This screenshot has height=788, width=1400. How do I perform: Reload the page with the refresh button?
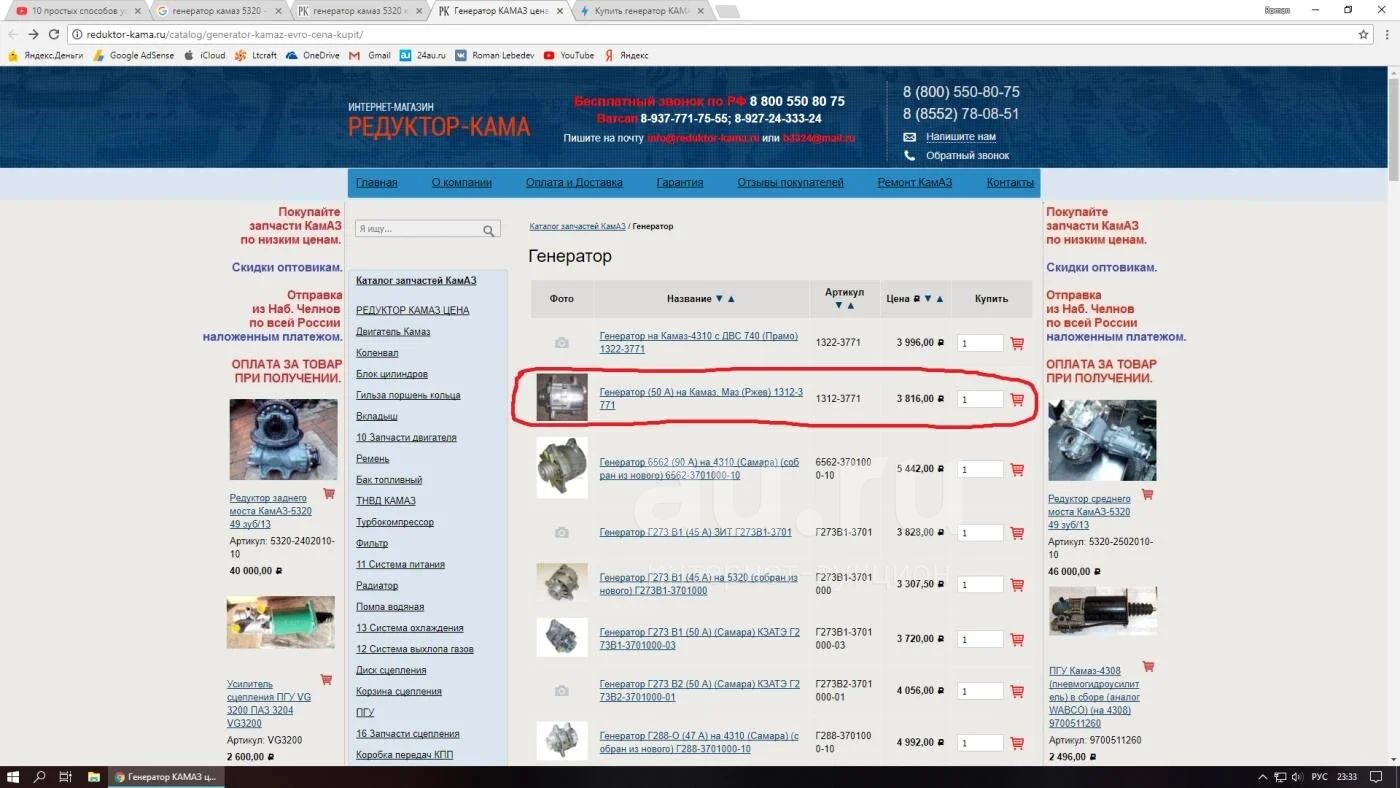(x=54, y=34)
